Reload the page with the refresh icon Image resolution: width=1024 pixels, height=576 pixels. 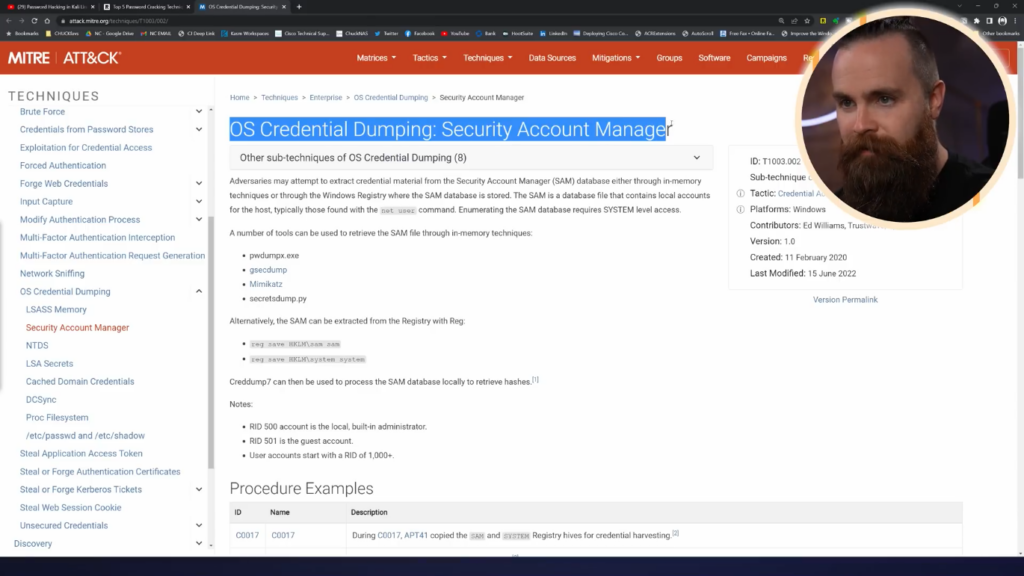34,21
